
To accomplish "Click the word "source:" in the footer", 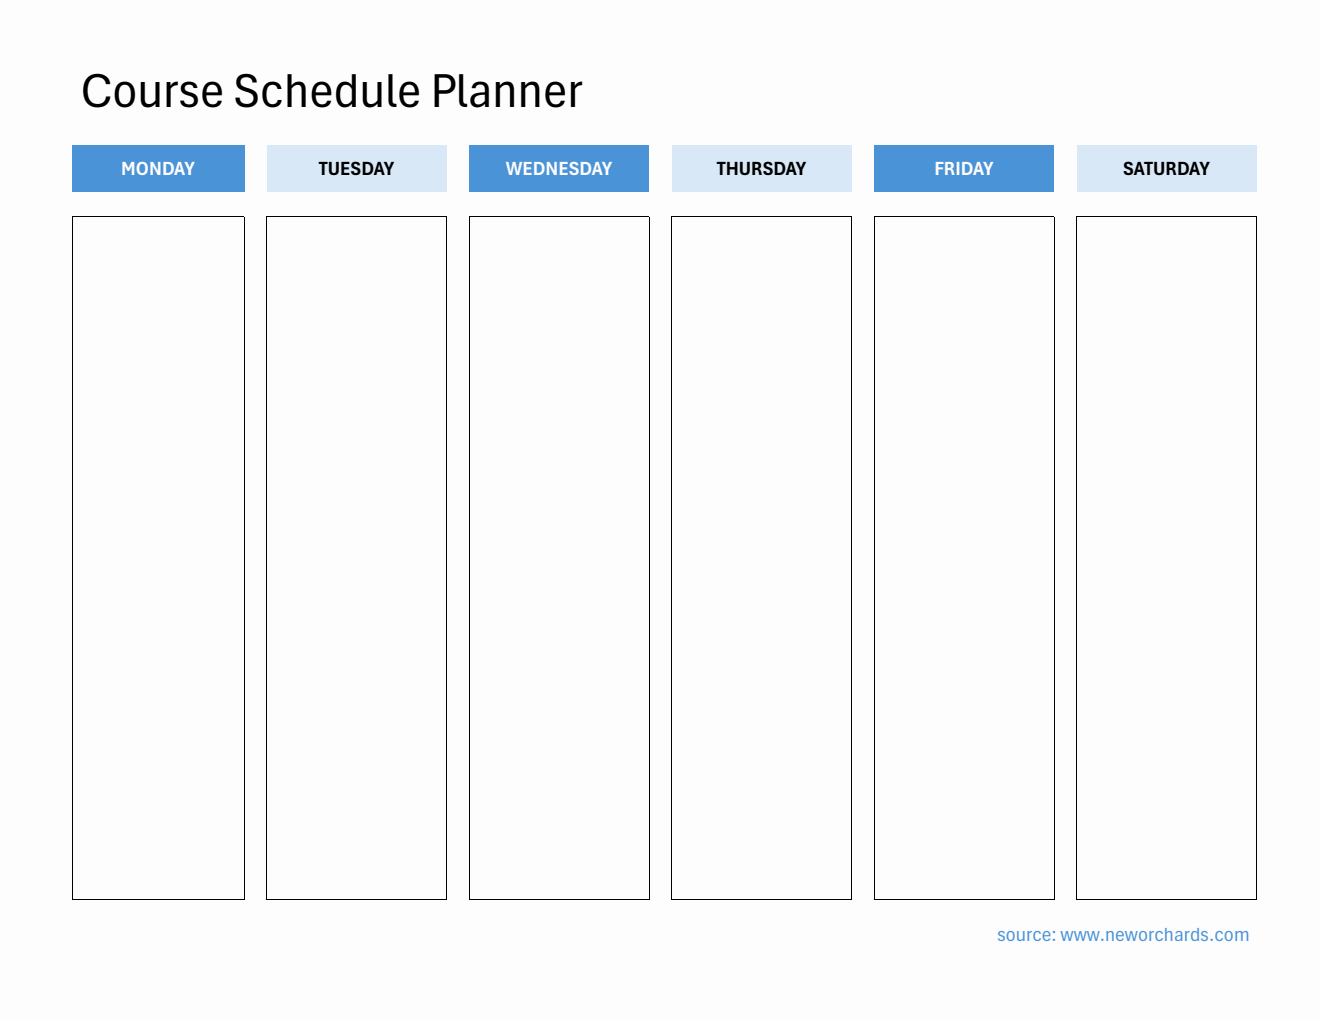I will click(x=1026, y=935).
